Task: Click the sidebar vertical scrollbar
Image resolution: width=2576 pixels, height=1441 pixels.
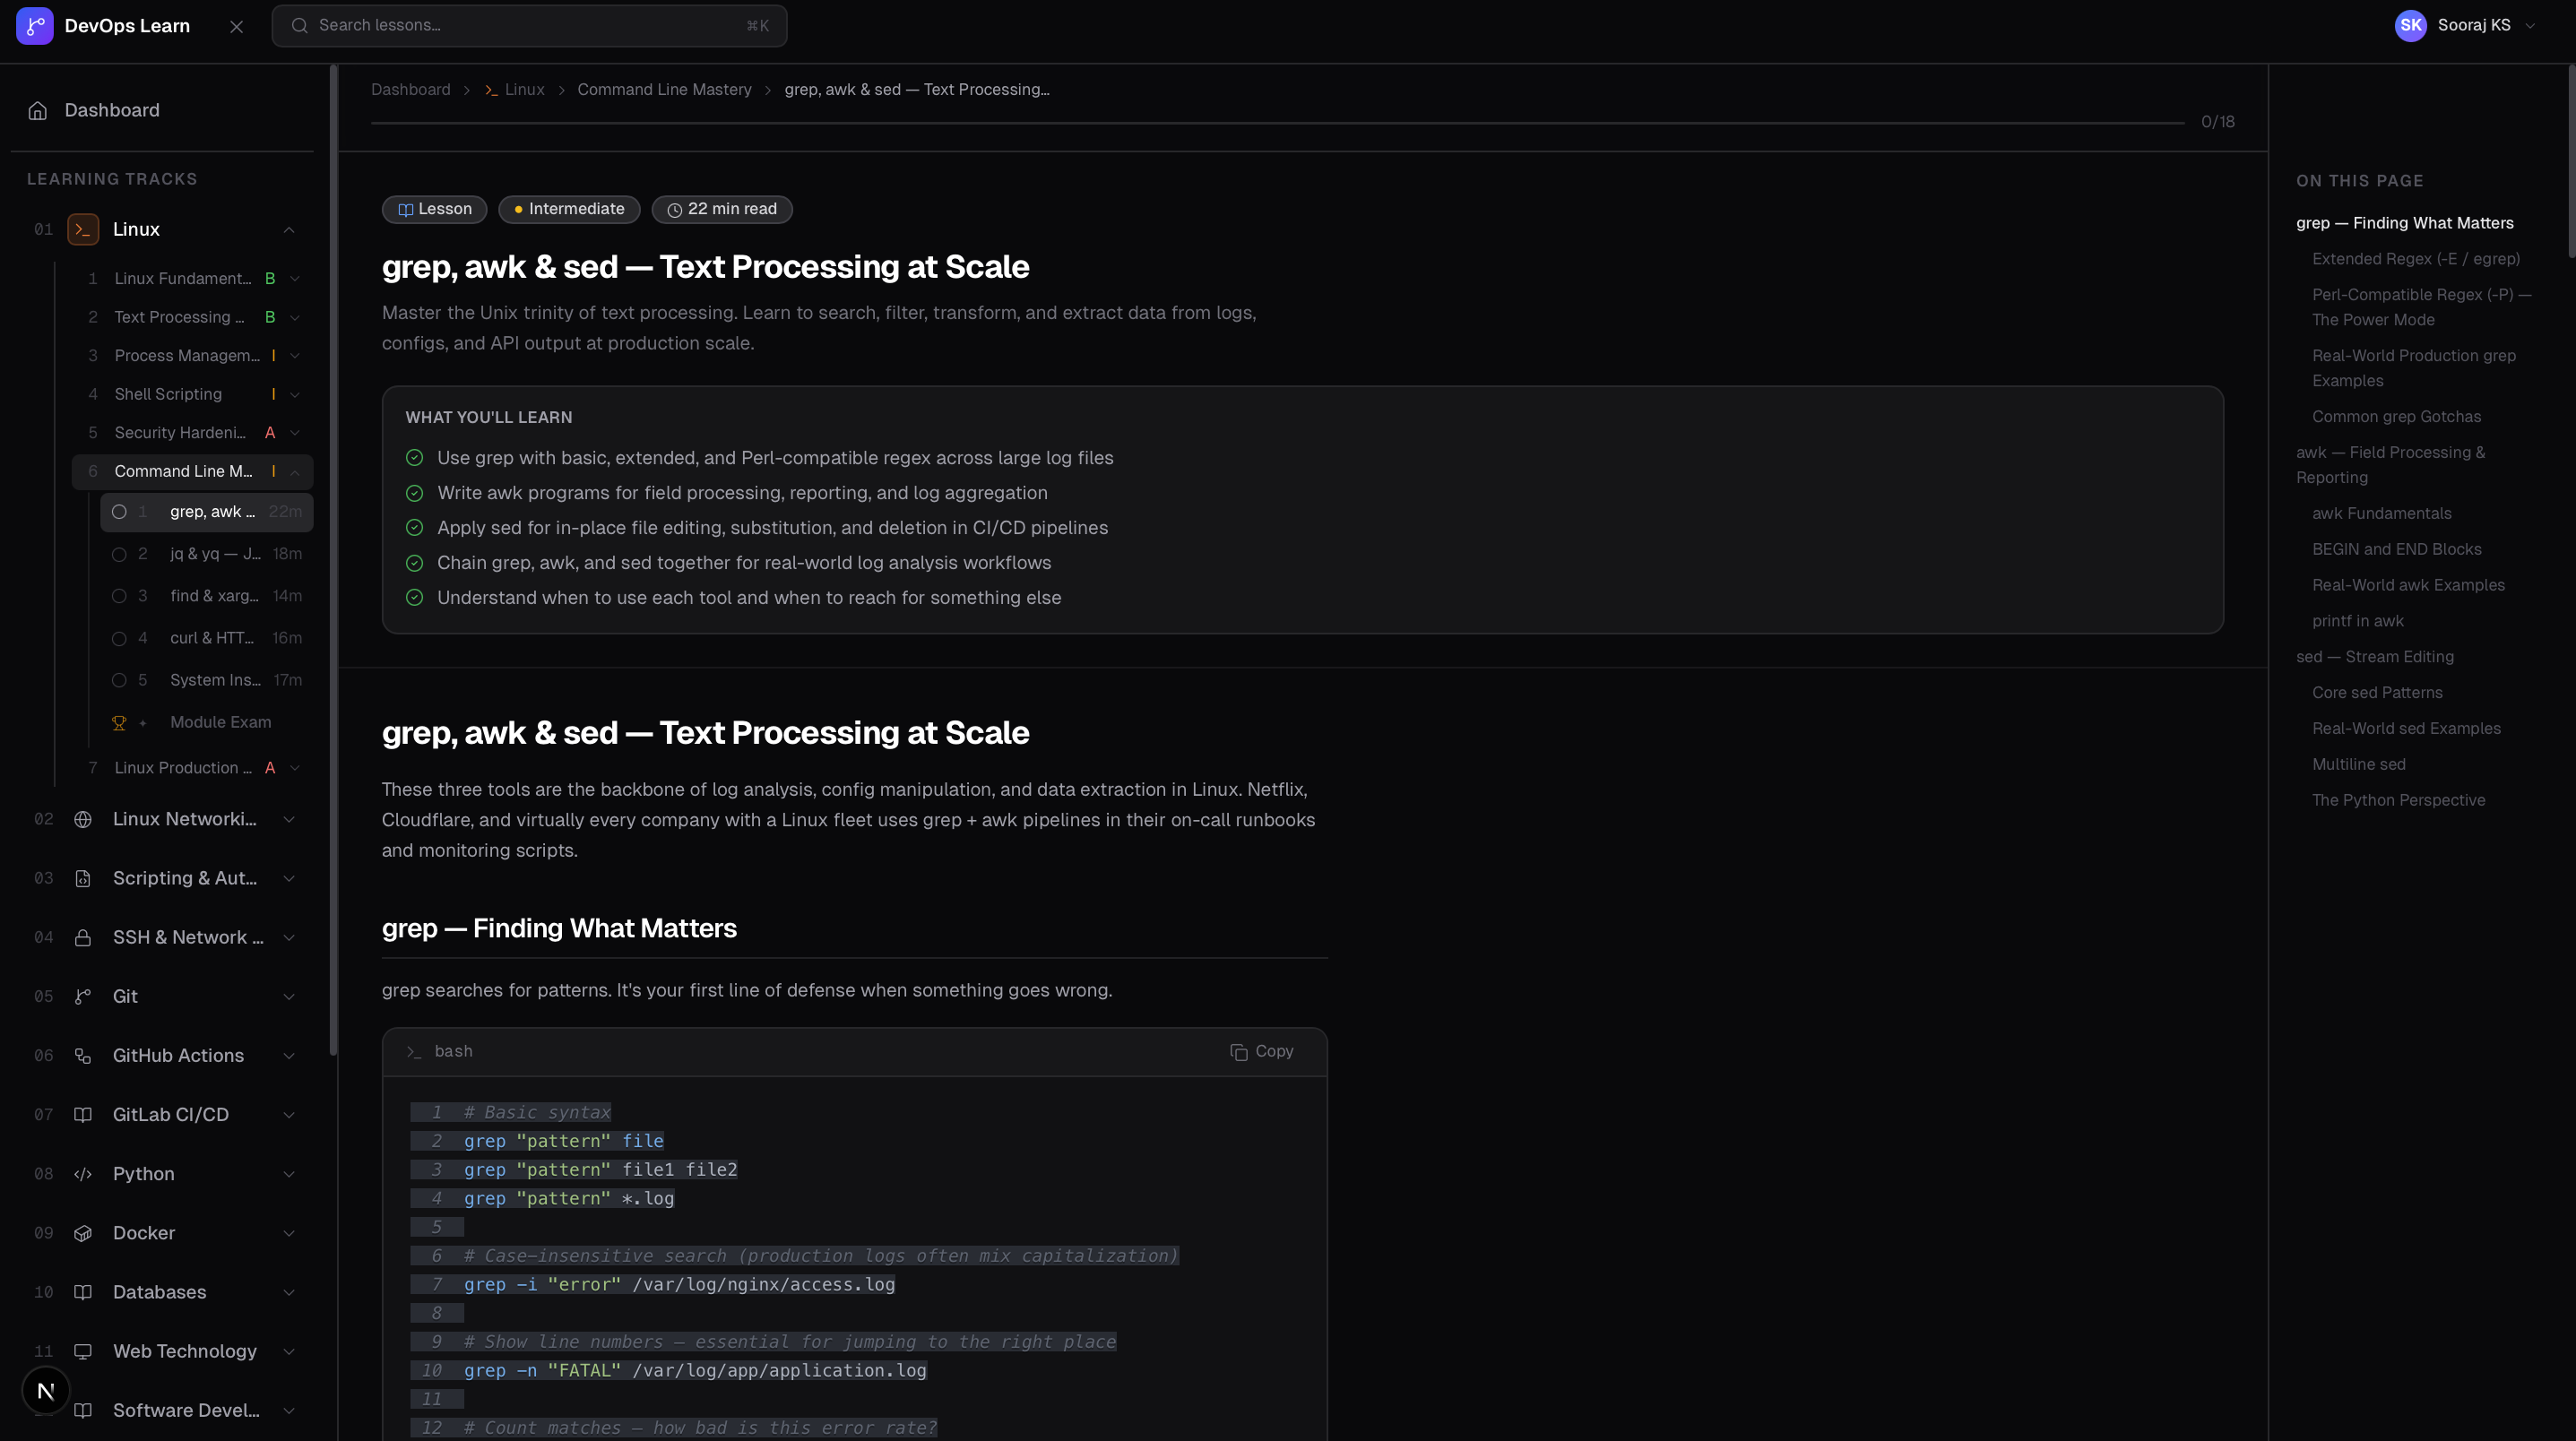Action: [x=334, y=560]
